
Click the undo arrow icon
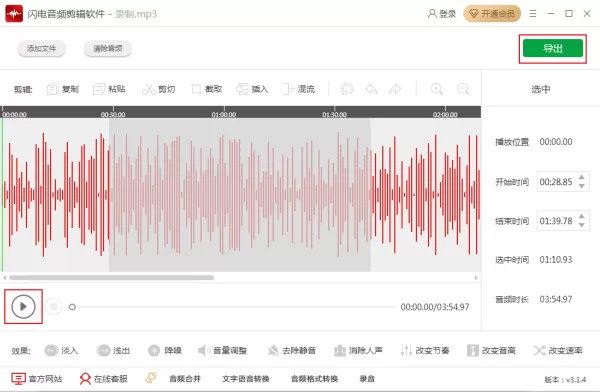coord(371,89)
